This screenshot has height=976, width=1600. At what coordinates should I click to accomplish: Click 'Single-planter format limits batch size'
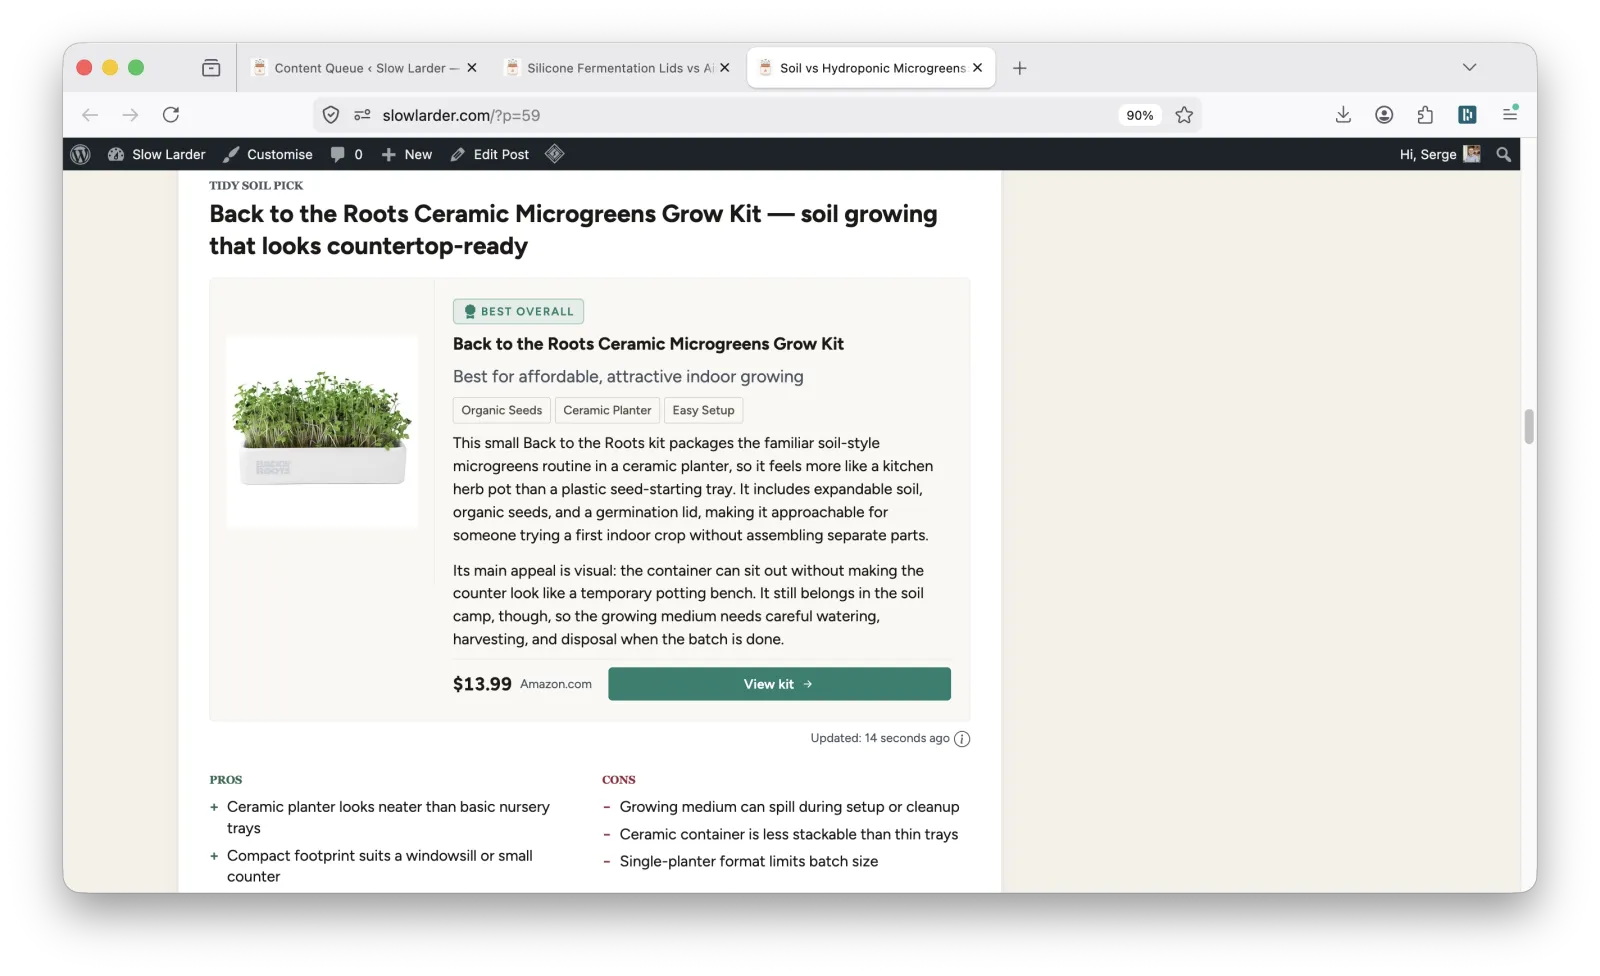[x=749, y=861]
